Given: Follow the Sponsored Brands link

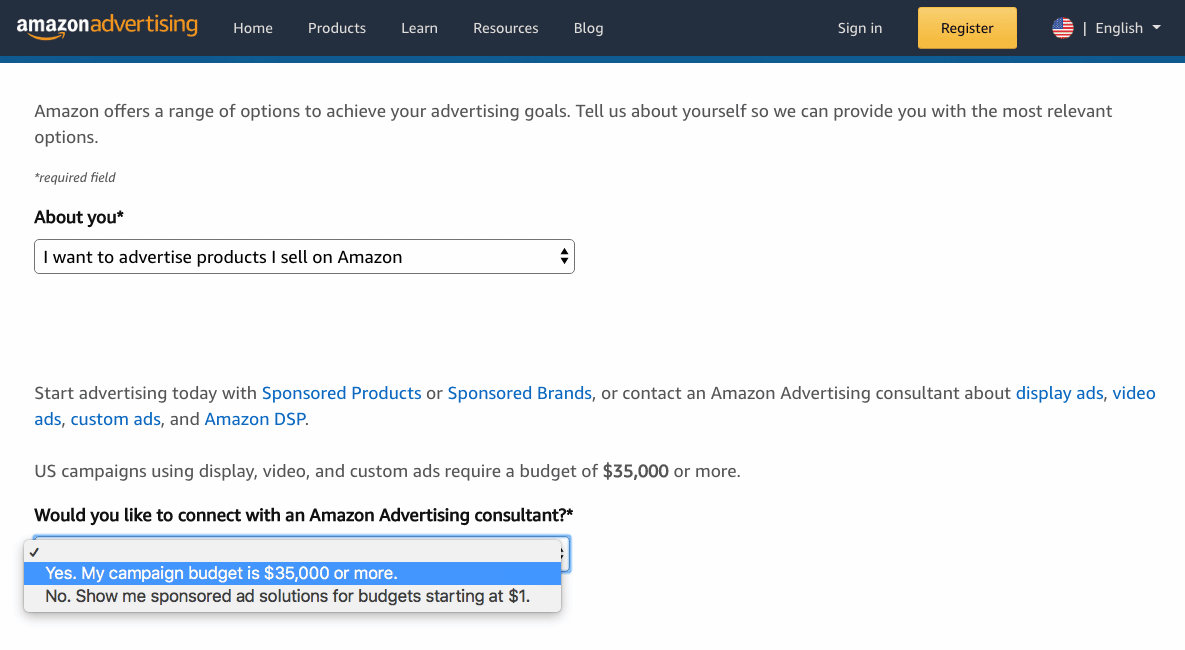Looking at the screenshot, I should [519, 393].
